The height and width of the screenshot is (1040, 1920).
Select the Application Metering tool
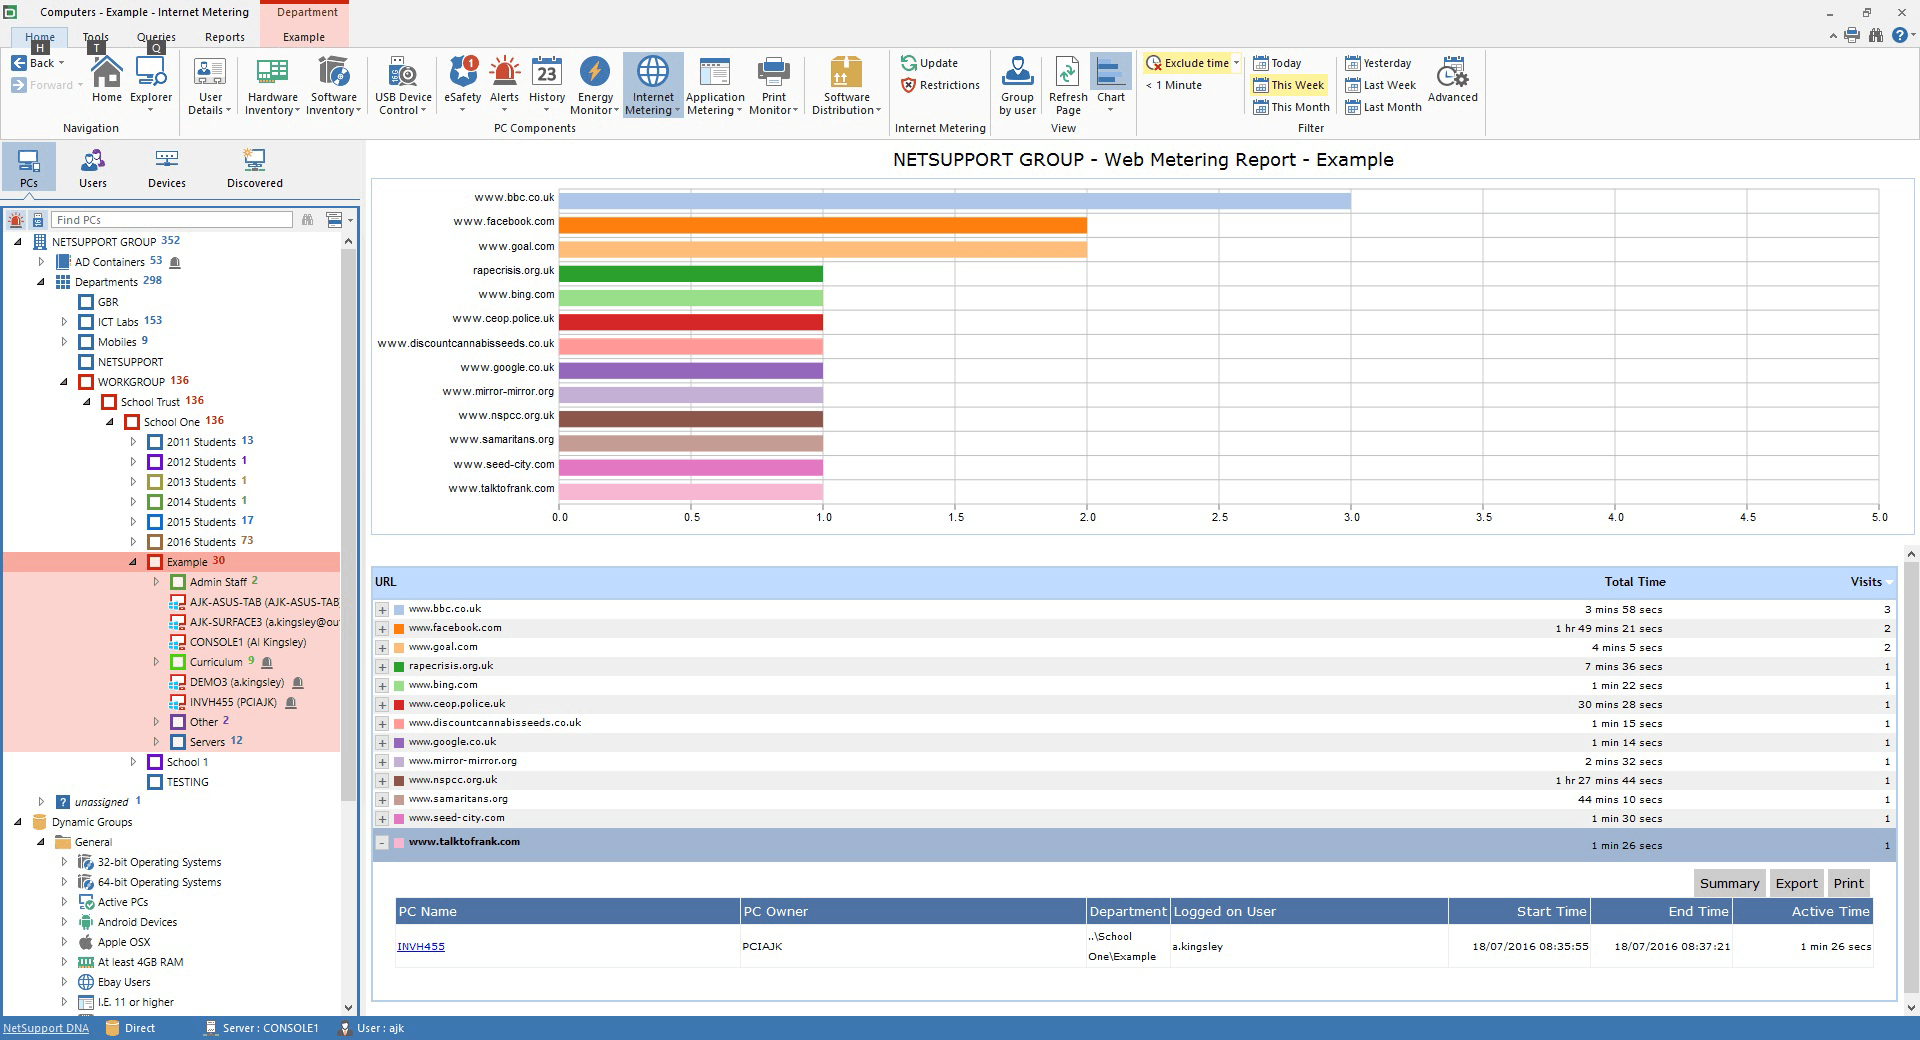pyautogui.click(x=714, y=84)
